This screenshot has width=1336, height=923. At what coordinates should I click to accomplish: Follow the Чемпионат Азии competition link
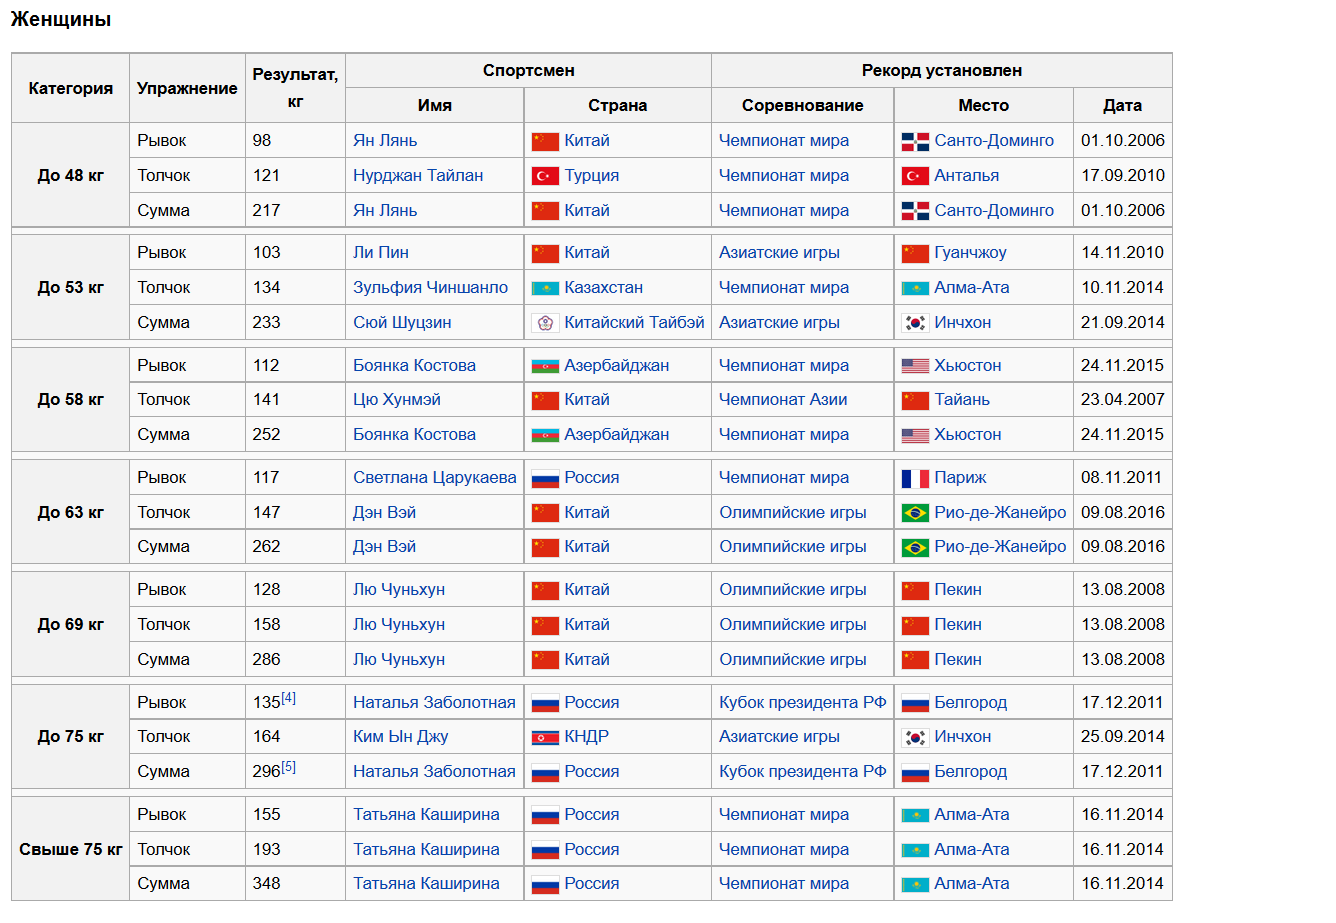pyautogui.click(x=783, y=400)
